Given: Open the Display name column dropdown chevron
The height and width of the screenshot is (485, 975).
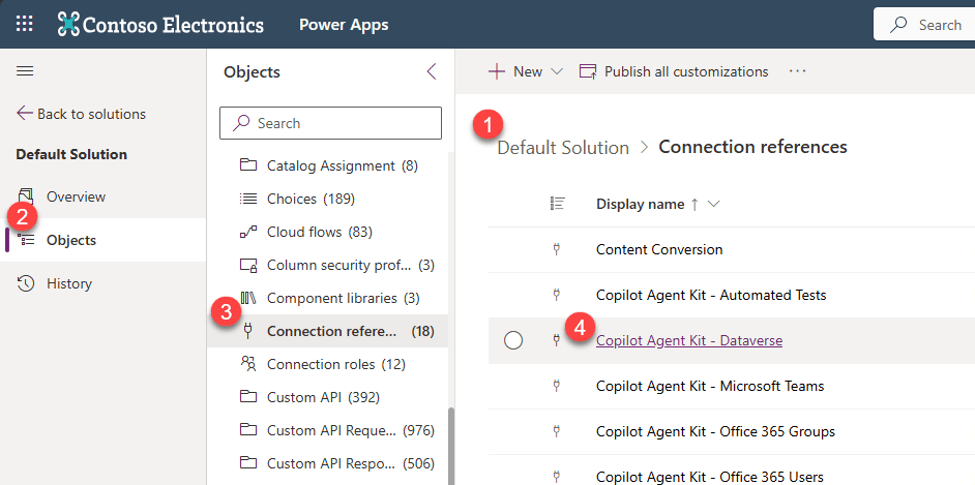Looking at the screenshot, I should 713,204.
